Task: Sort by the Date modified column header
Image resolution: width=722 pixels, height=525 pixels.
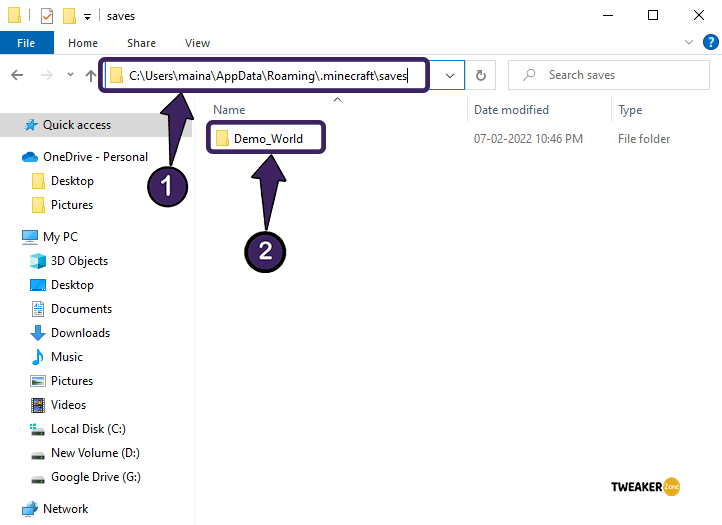Action: tap(511, 110)
